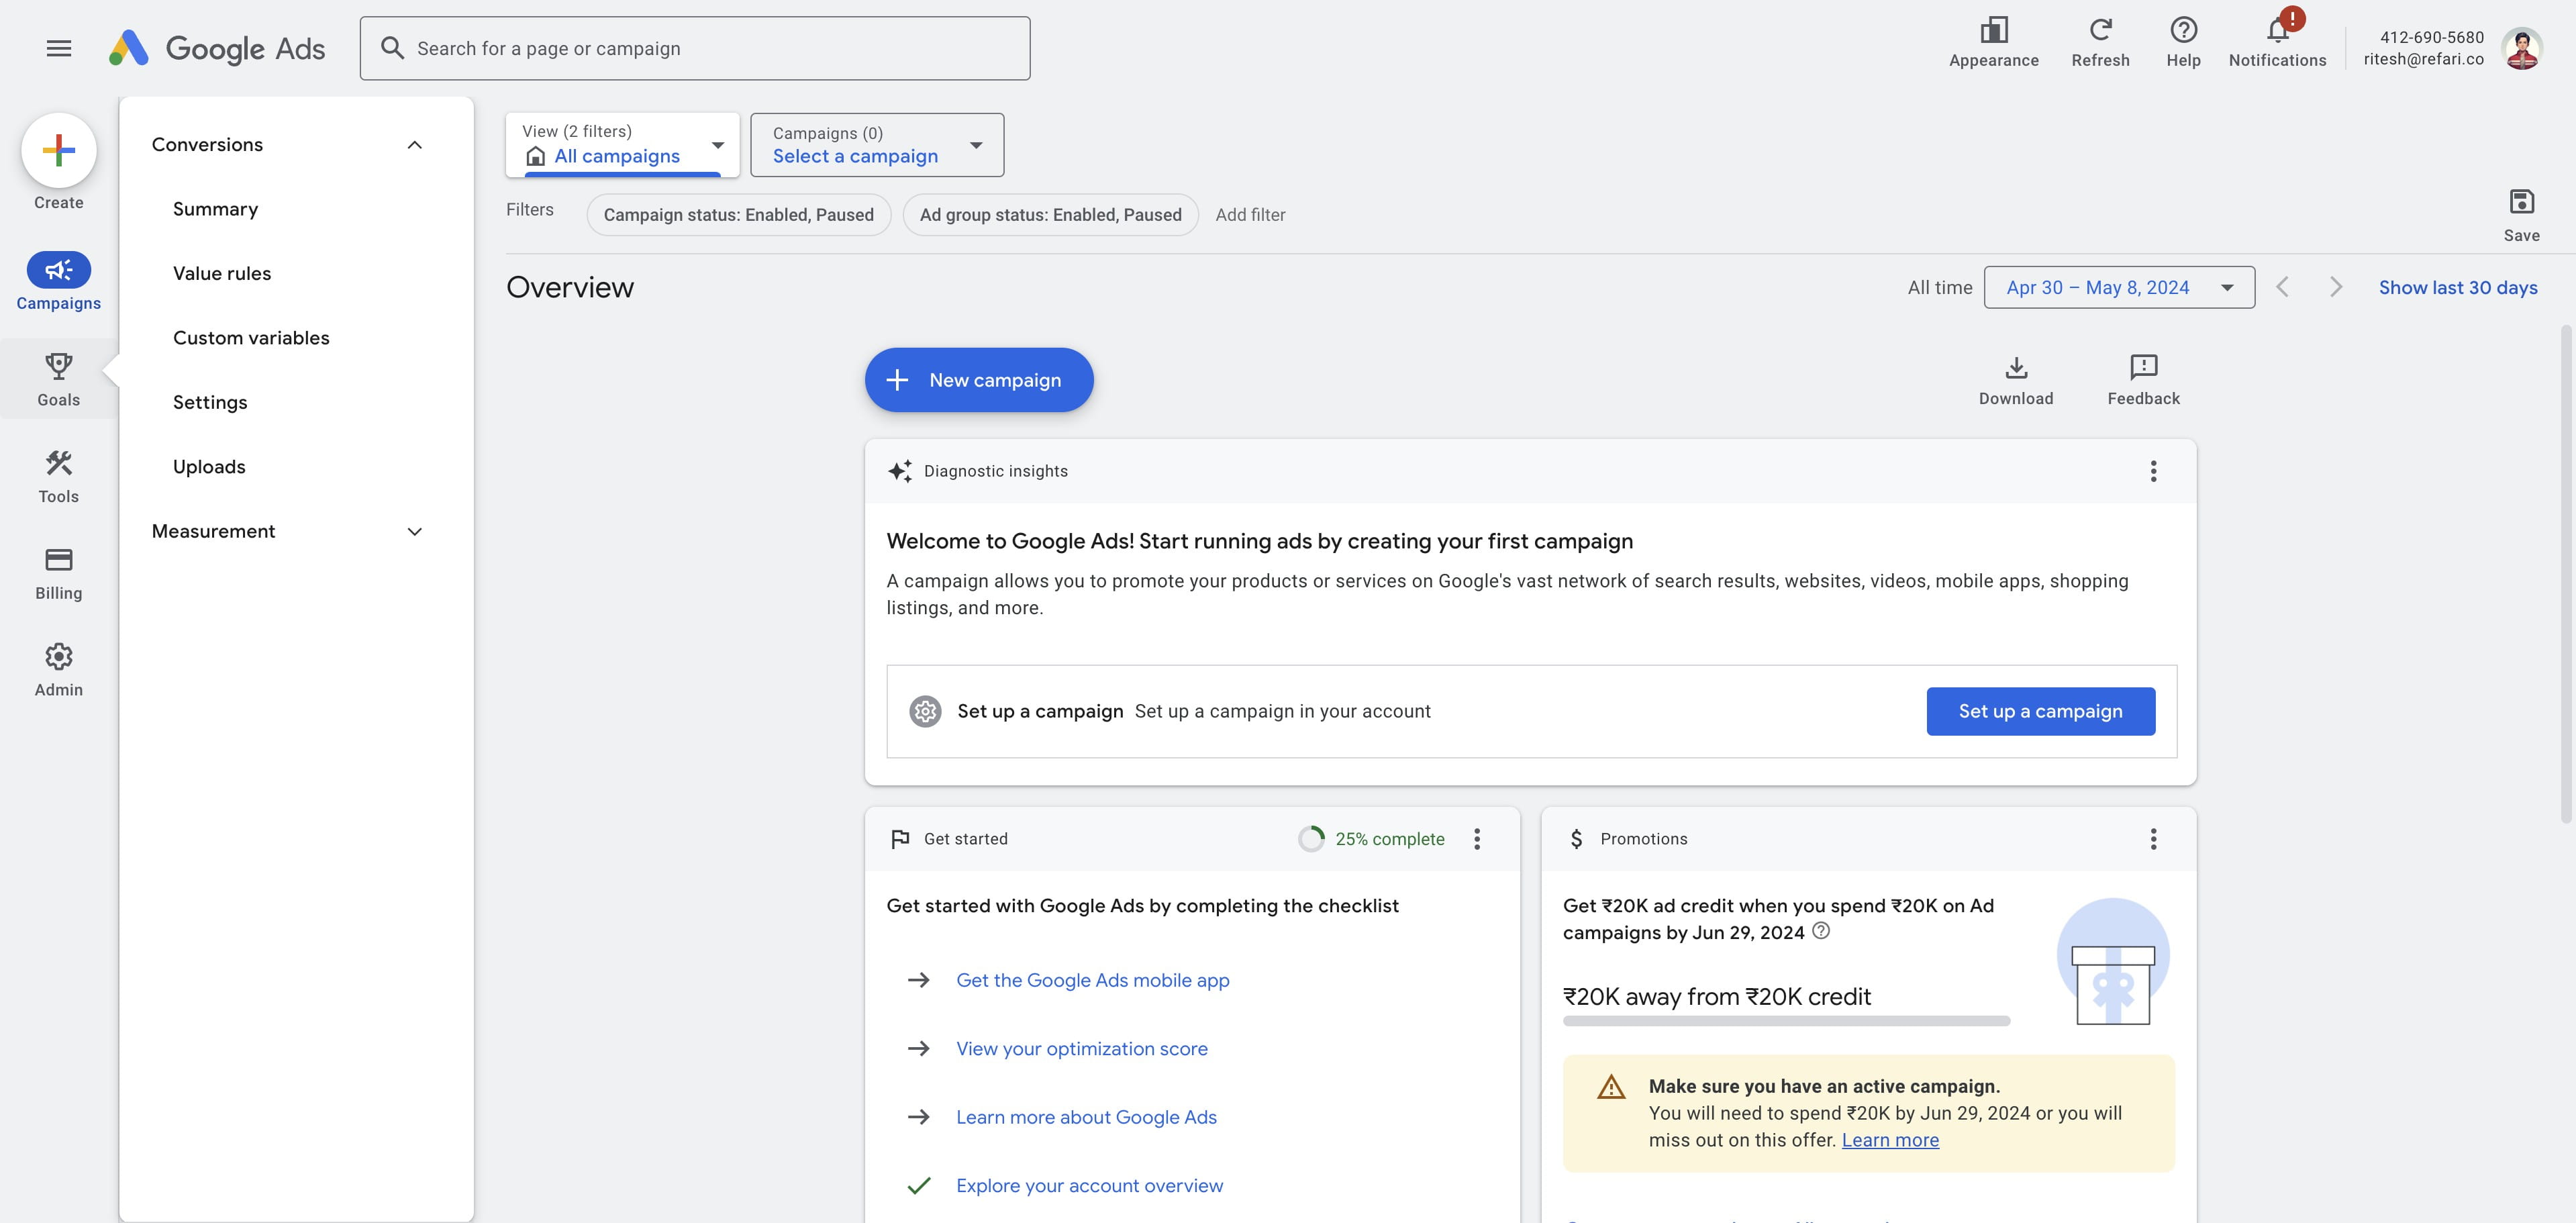Open Get the Google Ads mobile app
The width and height of the screenshot is (2576, 1223).
[x=1092, y=981]
